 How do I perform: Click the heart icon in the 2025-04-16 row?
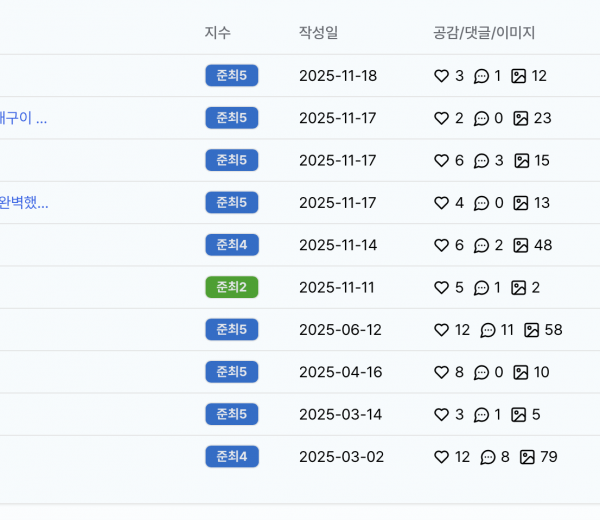click(x=441, y=372)
